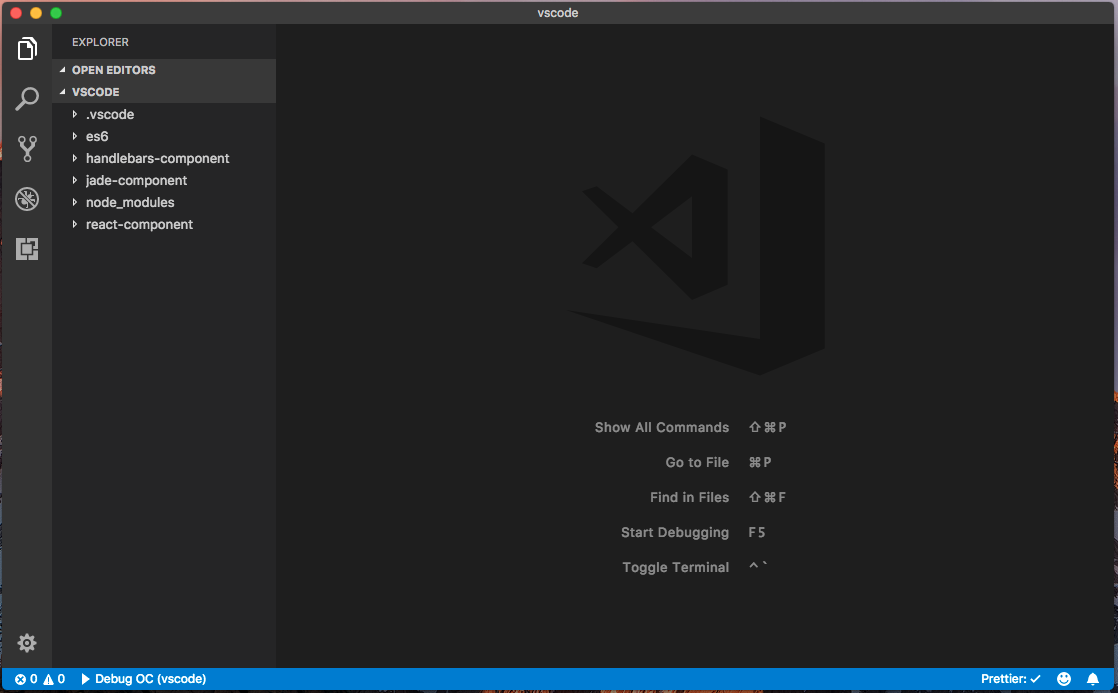Select the react-component folder name
This screenshot has width=1118, height=693.
[x=139, y=225]
